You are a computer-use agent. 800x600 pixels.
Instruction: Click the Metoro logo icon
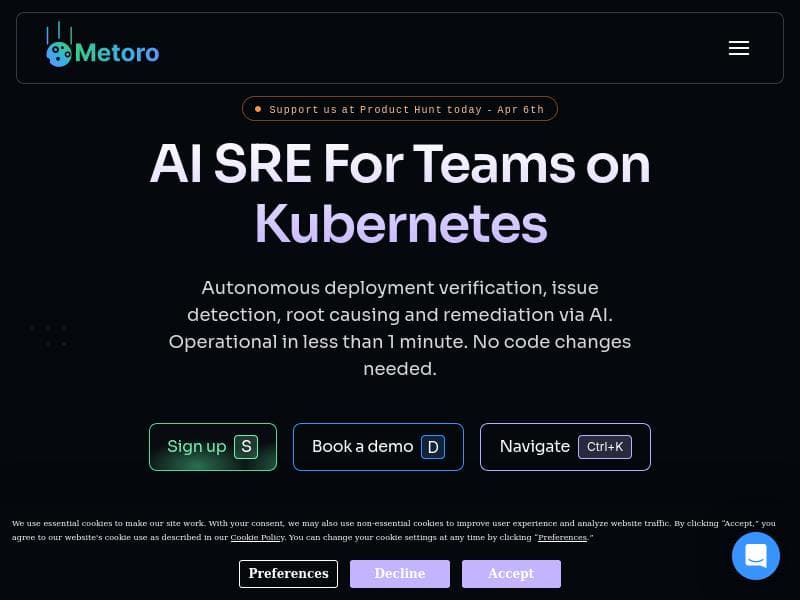(59, 48)
